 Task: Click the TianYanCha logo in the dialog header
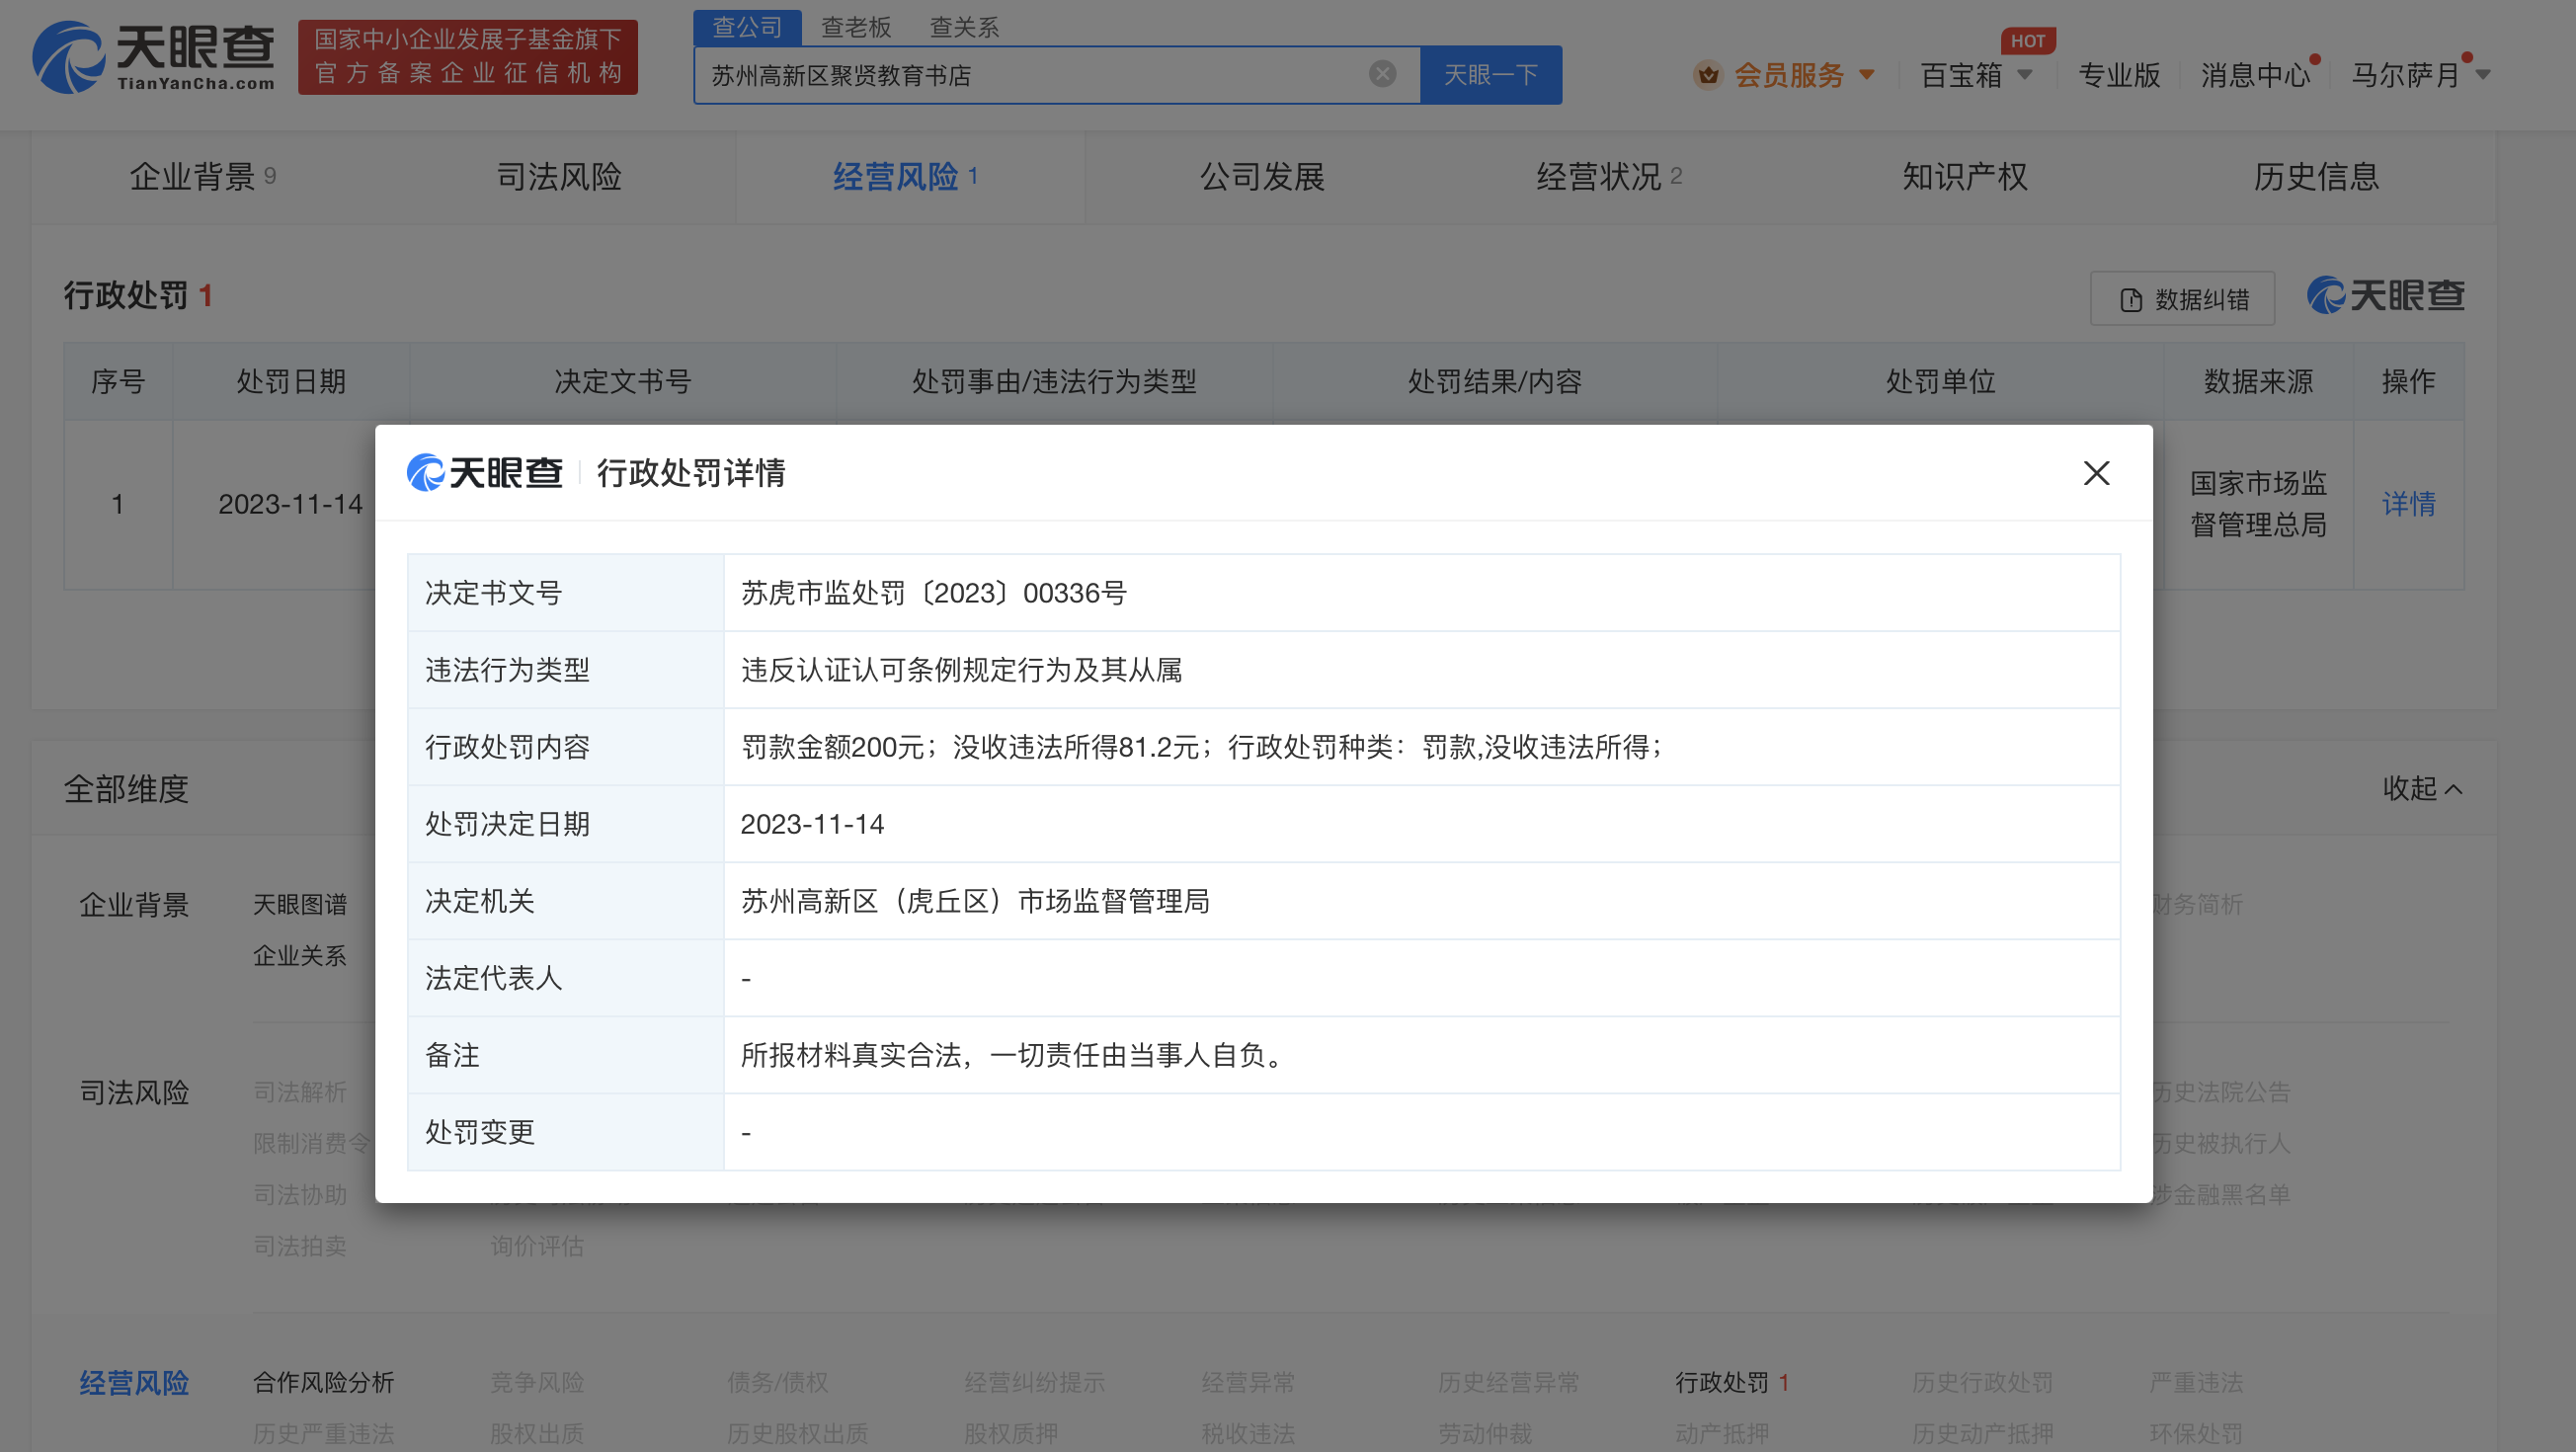(485, 473)
